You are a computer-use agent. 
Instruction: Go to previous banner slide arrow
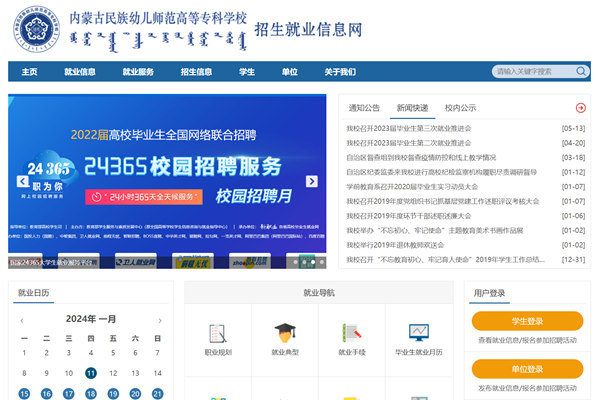pos(22,181)
